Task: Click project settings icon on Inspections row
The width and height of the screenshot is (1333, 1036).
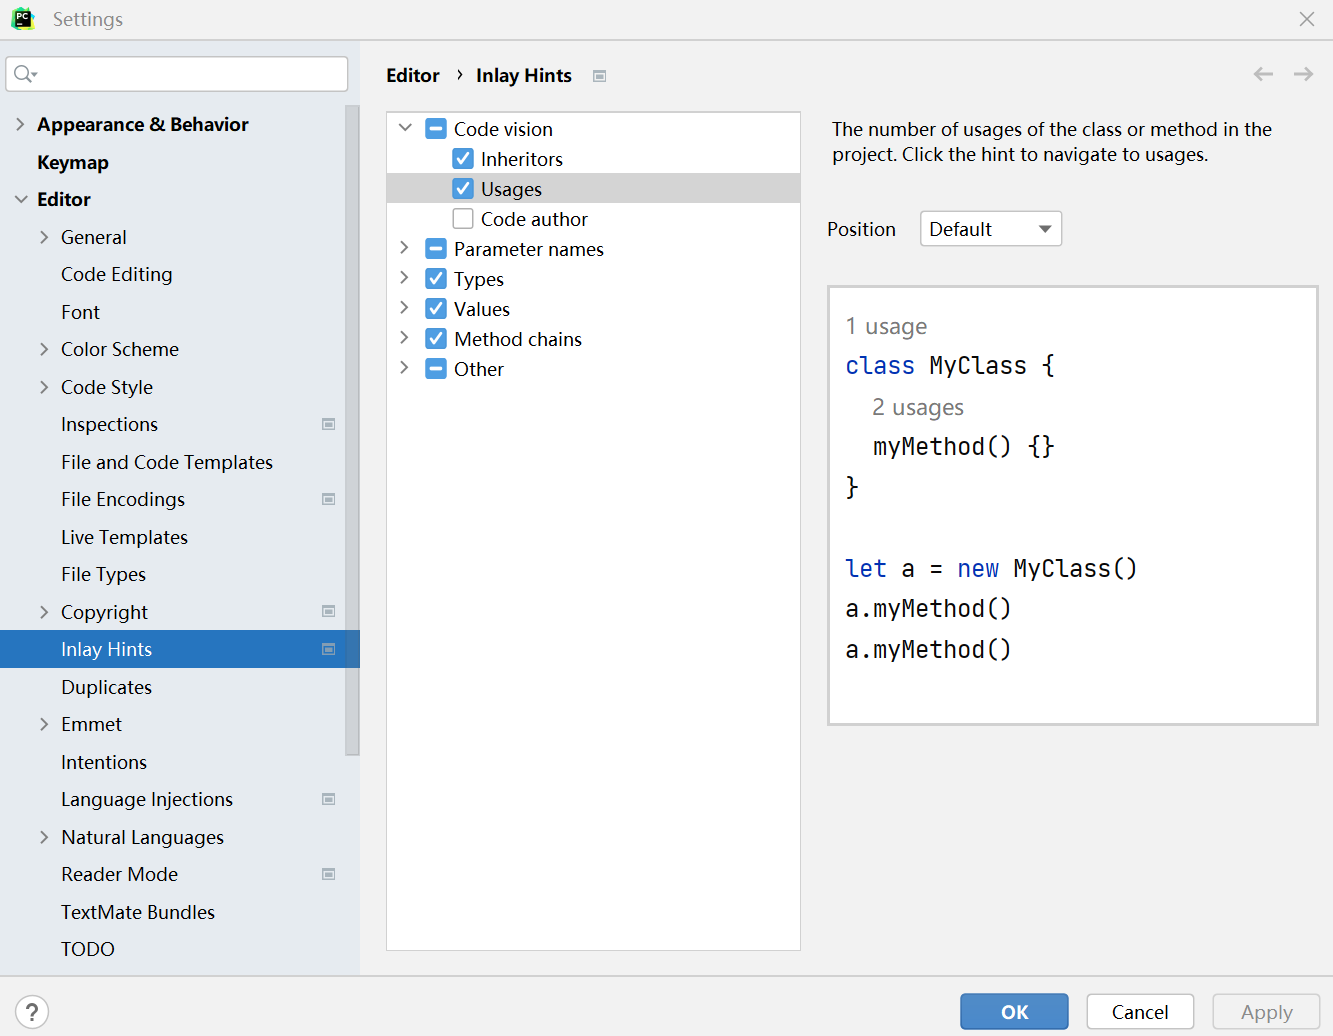Action: click(x=328, y=424)
